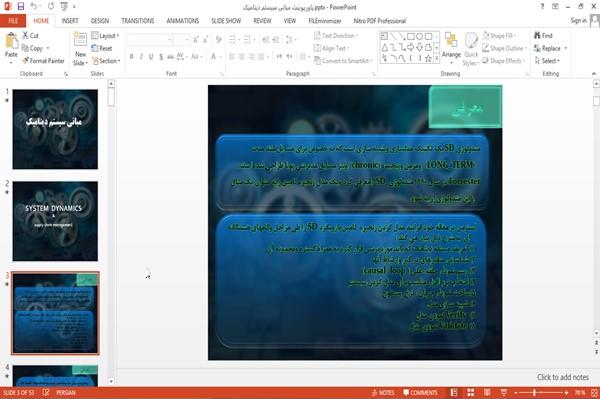600x399 pixels.
Task: Select the SYSTEM DYNAMICS slide 2 thumbnail
Action: point(55,221)
